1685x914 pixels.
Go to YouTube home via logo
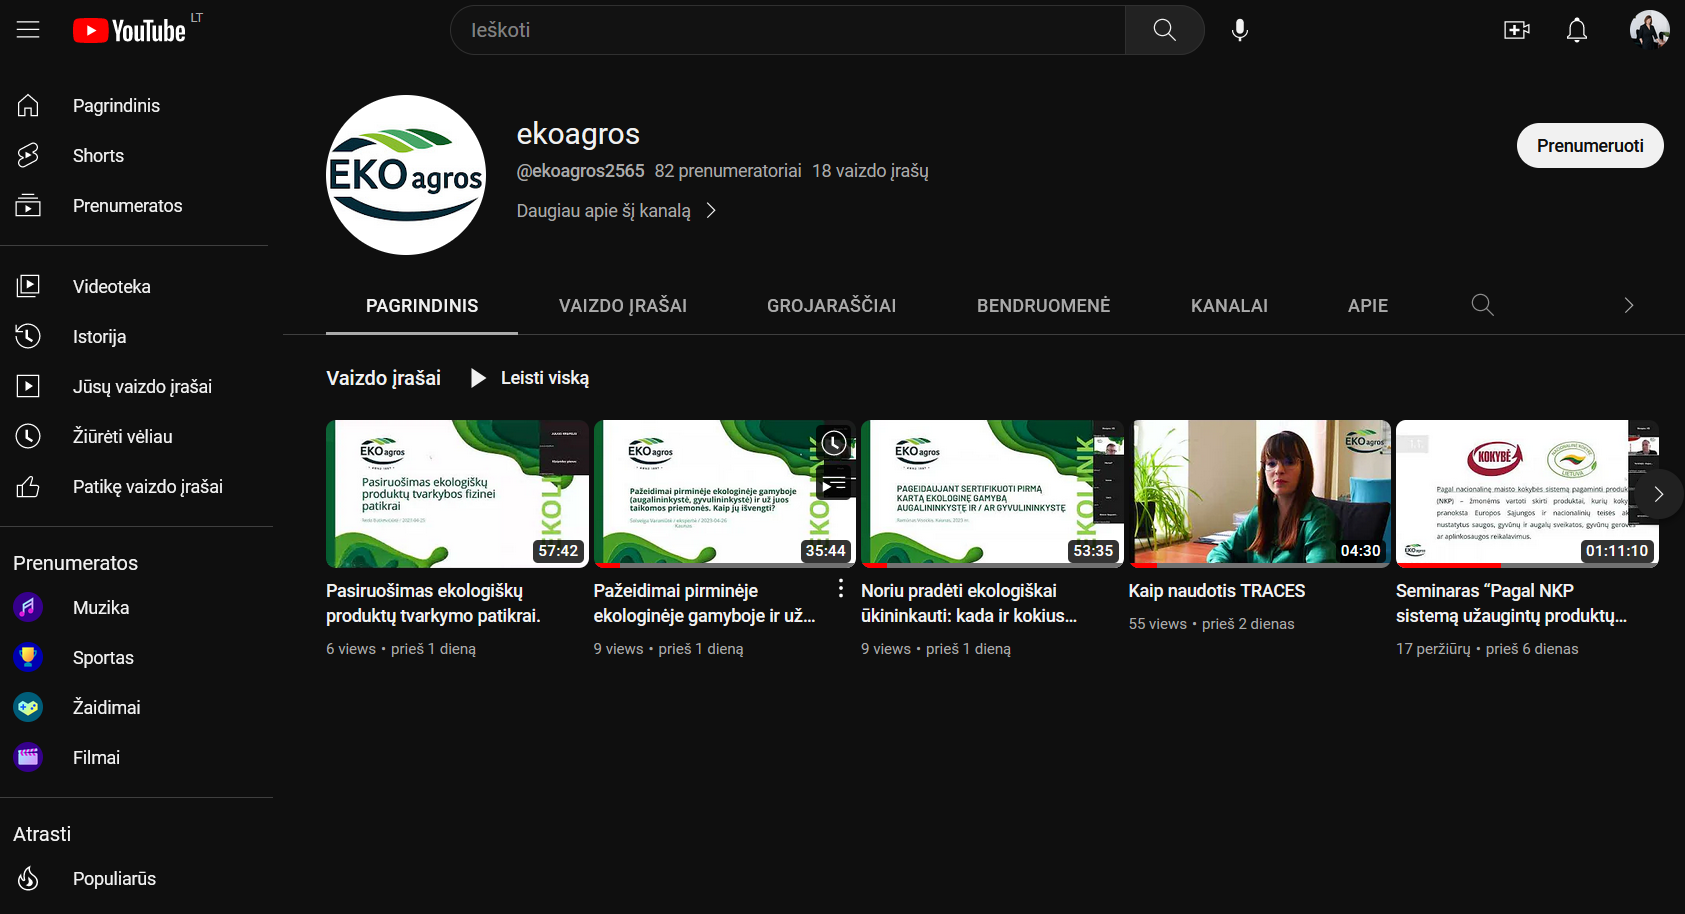(x=129, y=31)
